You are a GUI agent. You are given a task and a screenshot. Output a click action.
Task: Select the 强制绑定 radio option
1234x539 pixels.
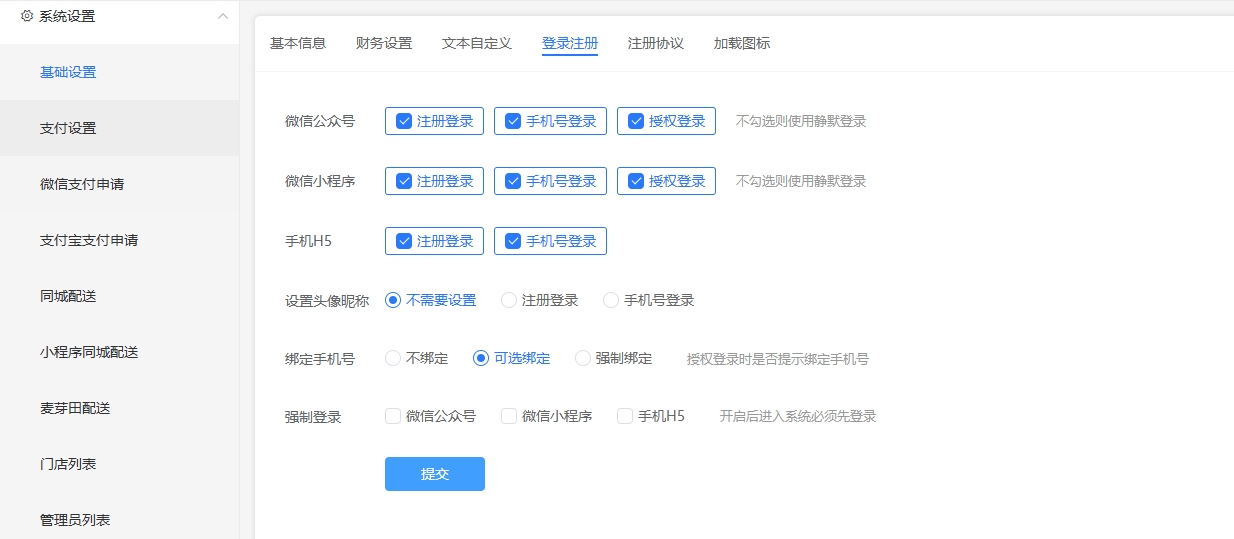(x=583, y=358)
